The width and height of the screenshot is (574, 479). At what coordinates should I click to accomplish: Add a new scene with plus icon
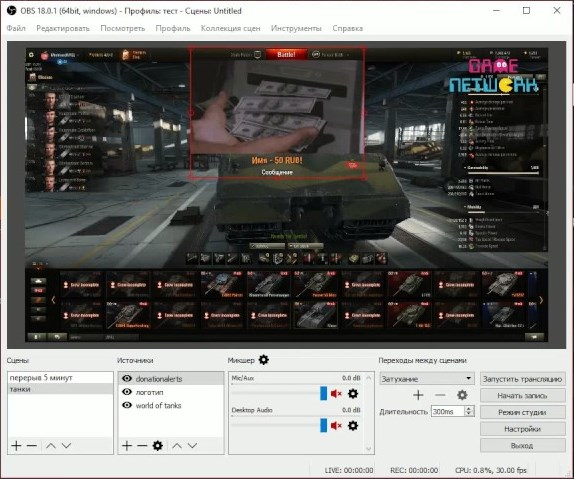pyautogui.click(x=16, y=446)
